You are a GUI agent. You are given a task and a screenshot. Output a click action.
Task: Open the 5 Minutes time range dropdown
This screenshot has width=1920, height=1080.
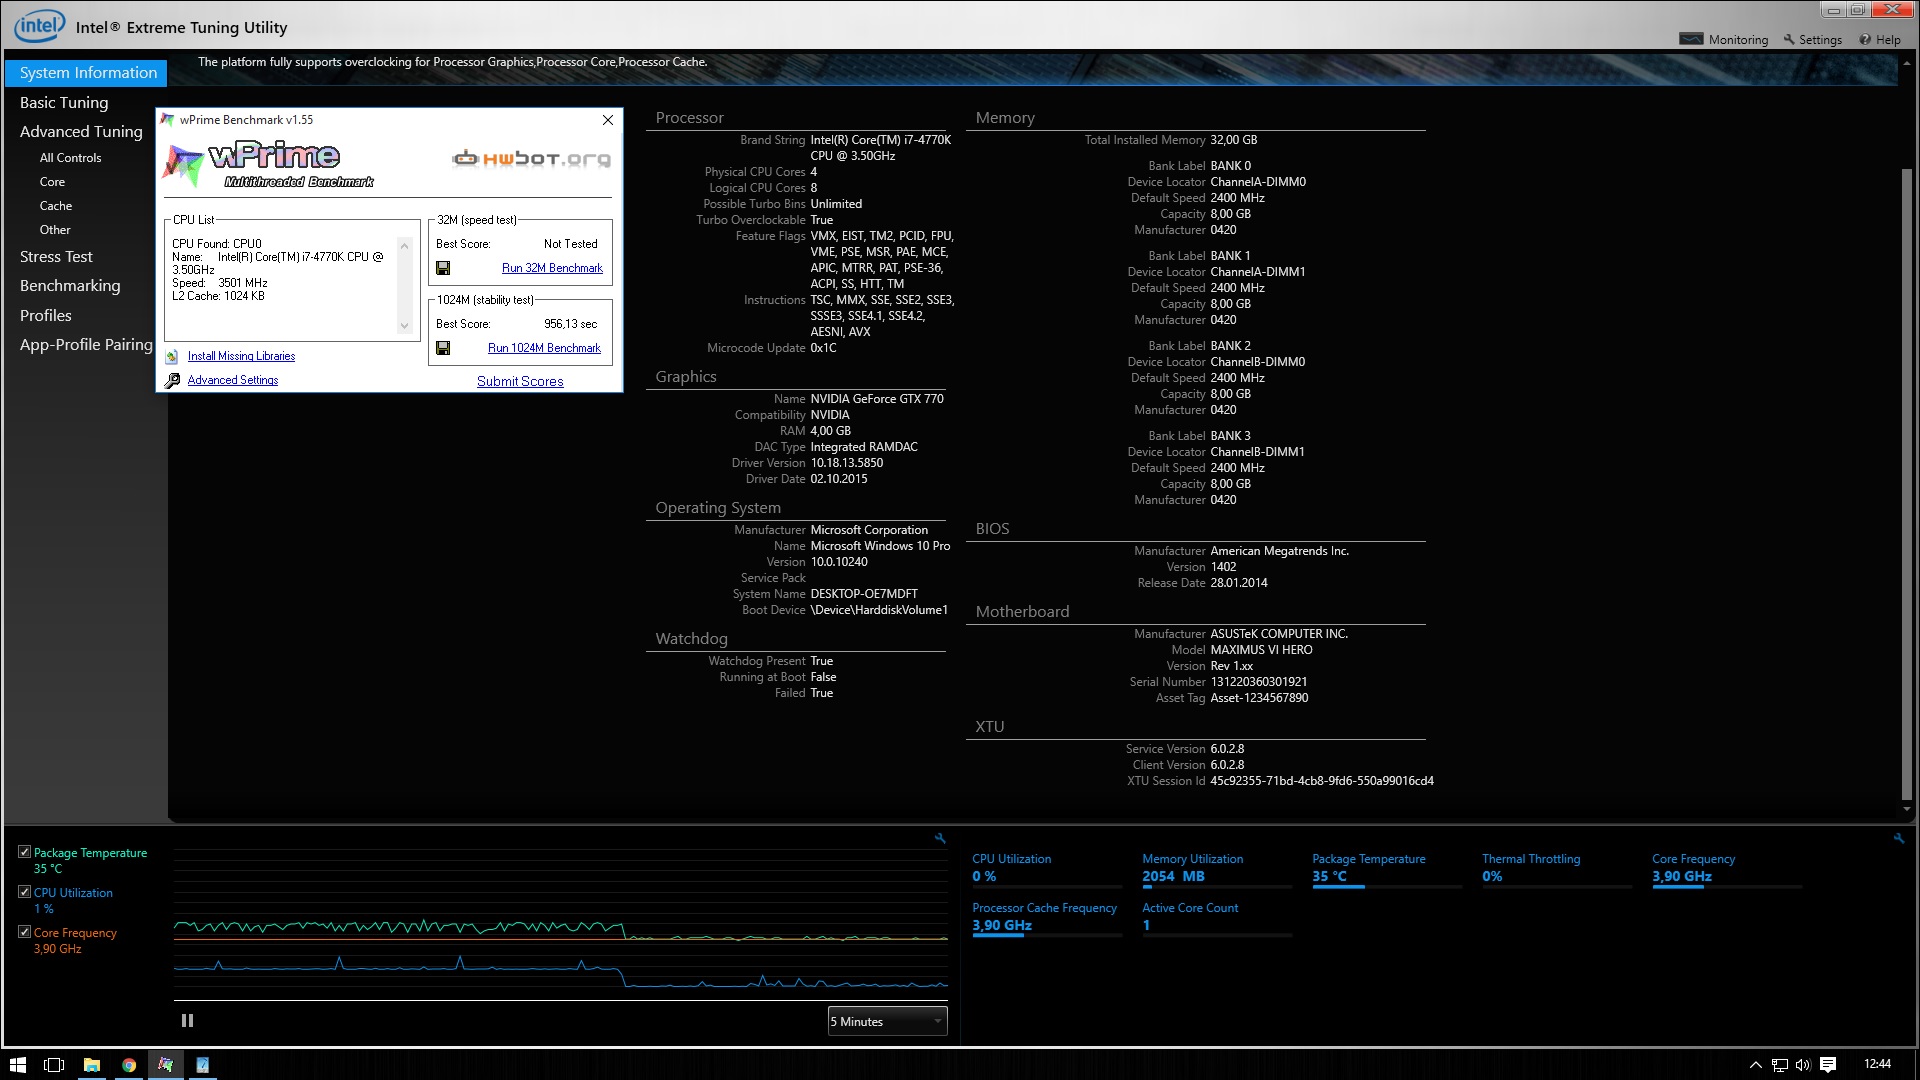[887, 1021]
